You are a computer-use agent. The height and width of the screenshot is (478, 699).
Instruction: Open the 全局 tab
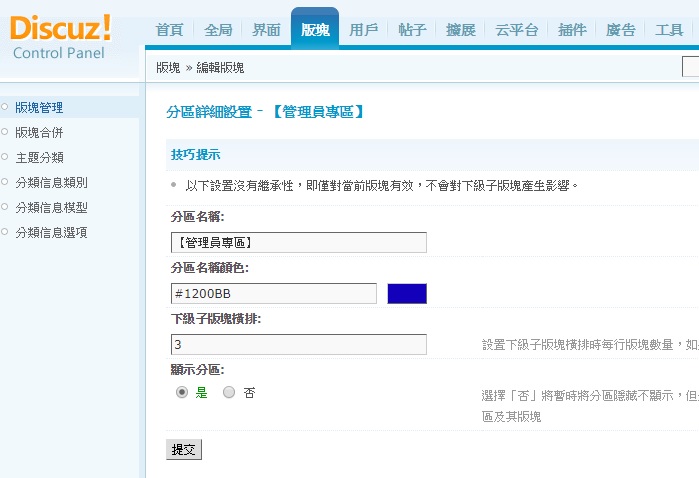click(x=218, y=30)
